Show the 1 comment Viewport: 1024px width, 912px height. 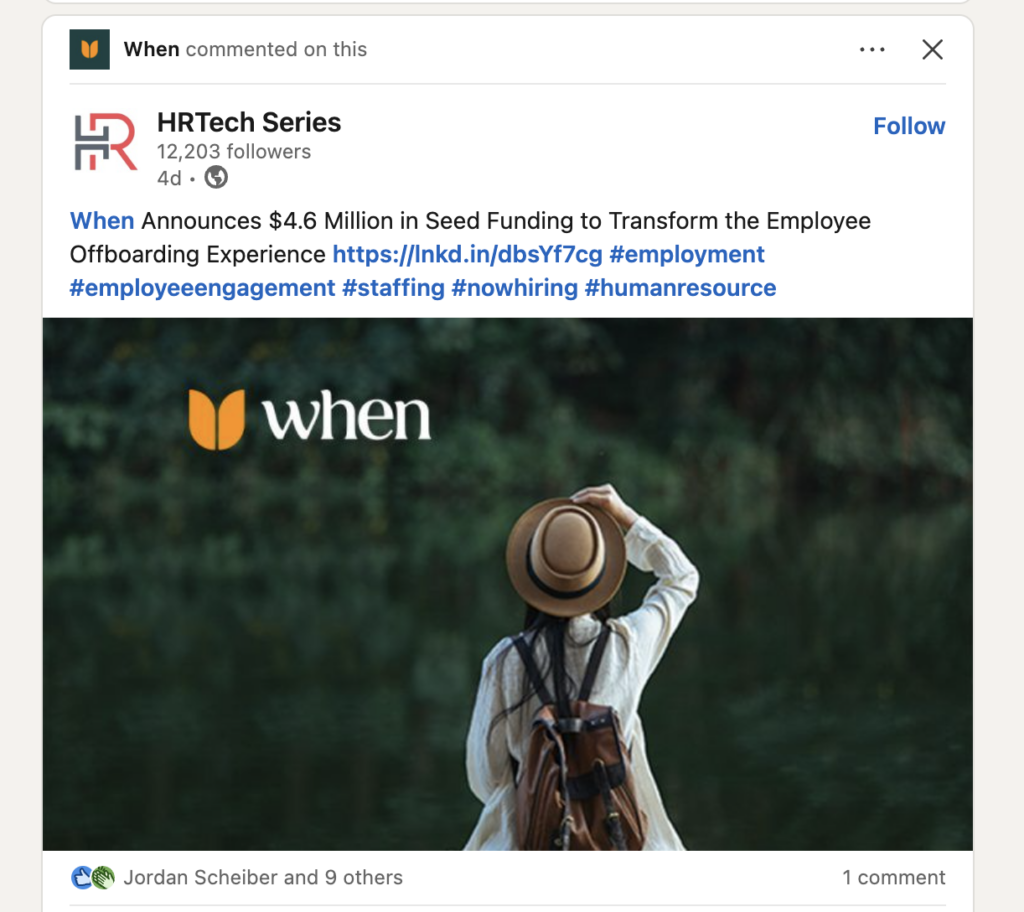(893, 877)
